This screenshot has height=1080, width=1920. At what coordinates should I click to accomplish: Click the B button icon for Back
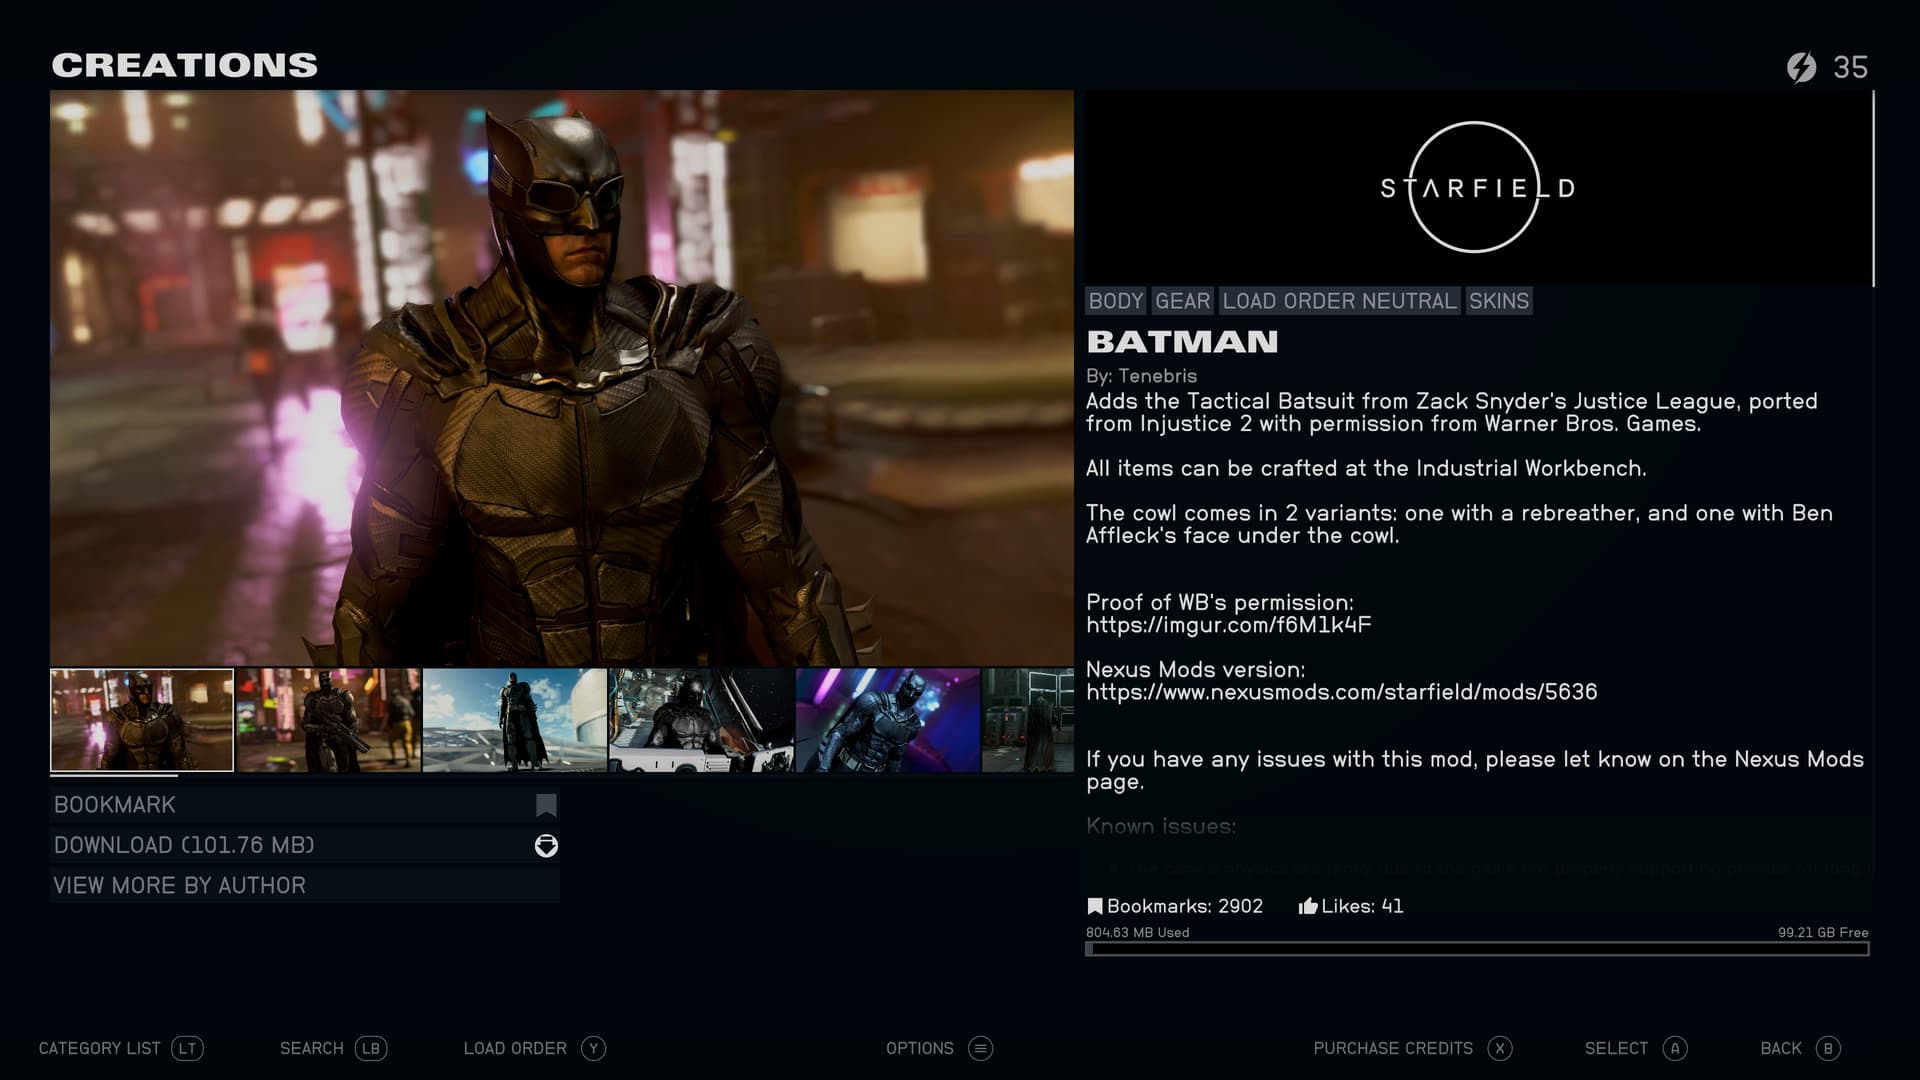pos(1828,1048)
